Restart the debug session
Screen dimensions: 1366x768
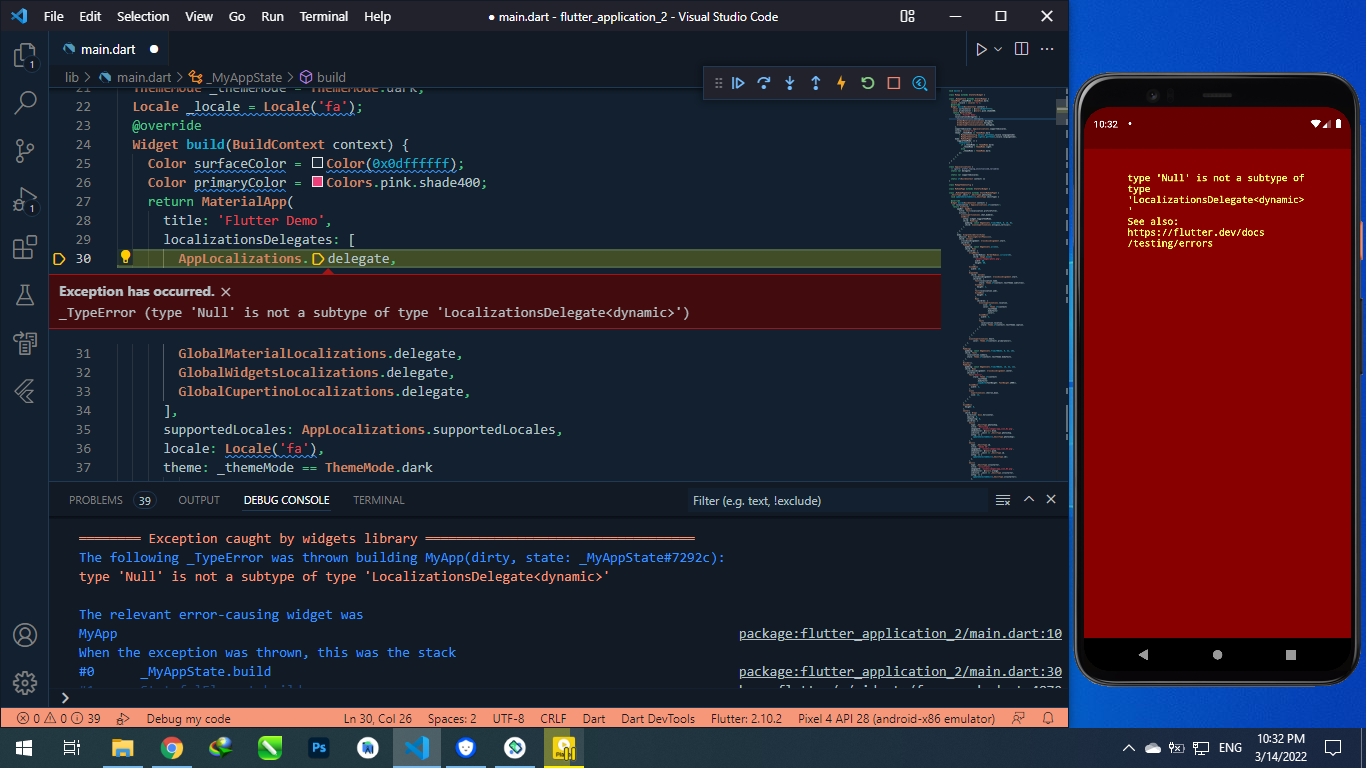(867, 84)
